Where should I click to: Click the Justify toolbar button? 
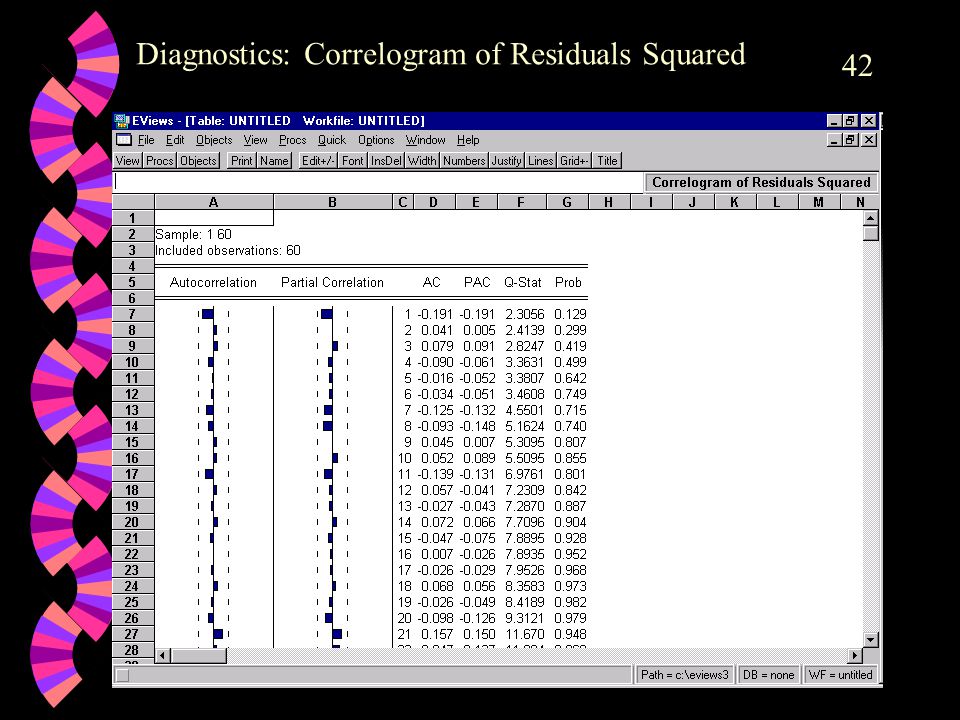pyautogui.click(x=506, y=160)
